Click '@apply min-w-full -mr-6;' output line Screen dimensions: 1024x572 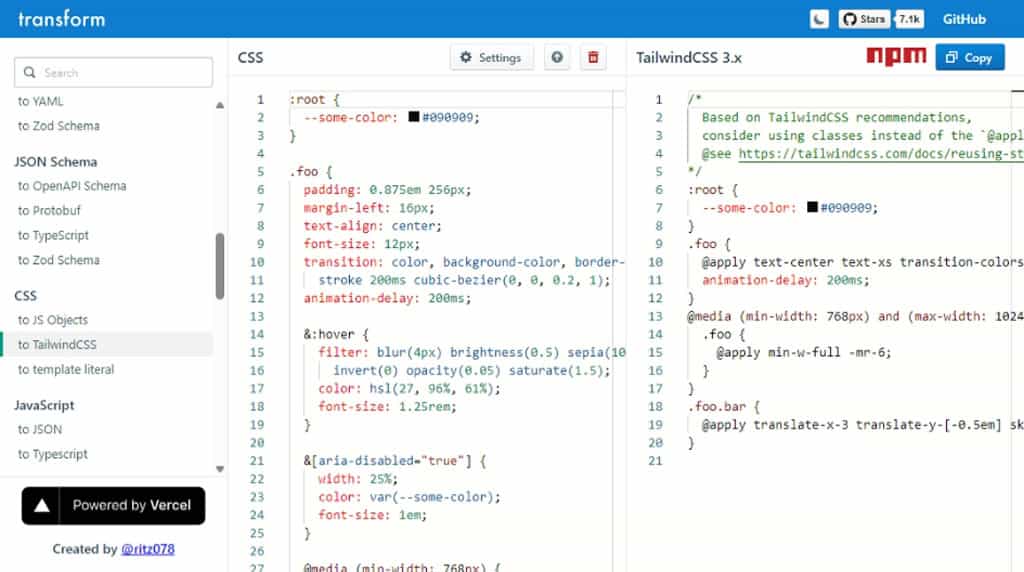click(x=804, y=353)
